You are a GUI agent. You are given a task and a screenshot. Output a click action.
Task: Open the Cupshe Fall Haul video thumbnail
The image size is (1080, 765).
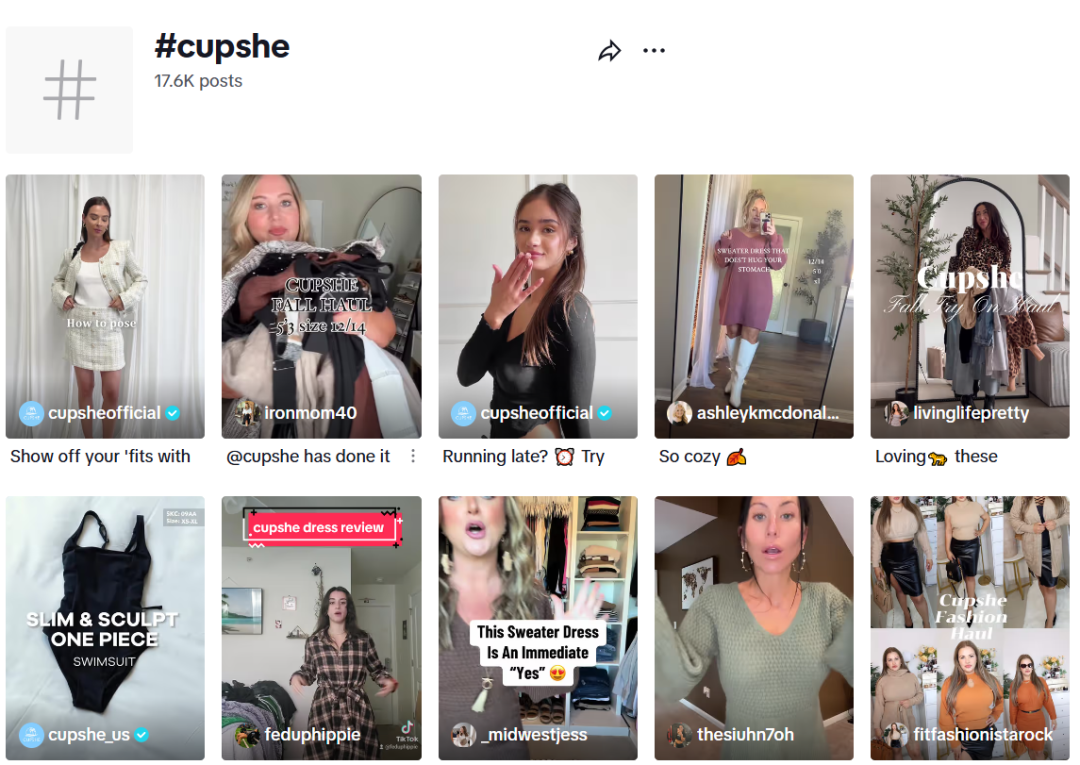tap(321, 306)
